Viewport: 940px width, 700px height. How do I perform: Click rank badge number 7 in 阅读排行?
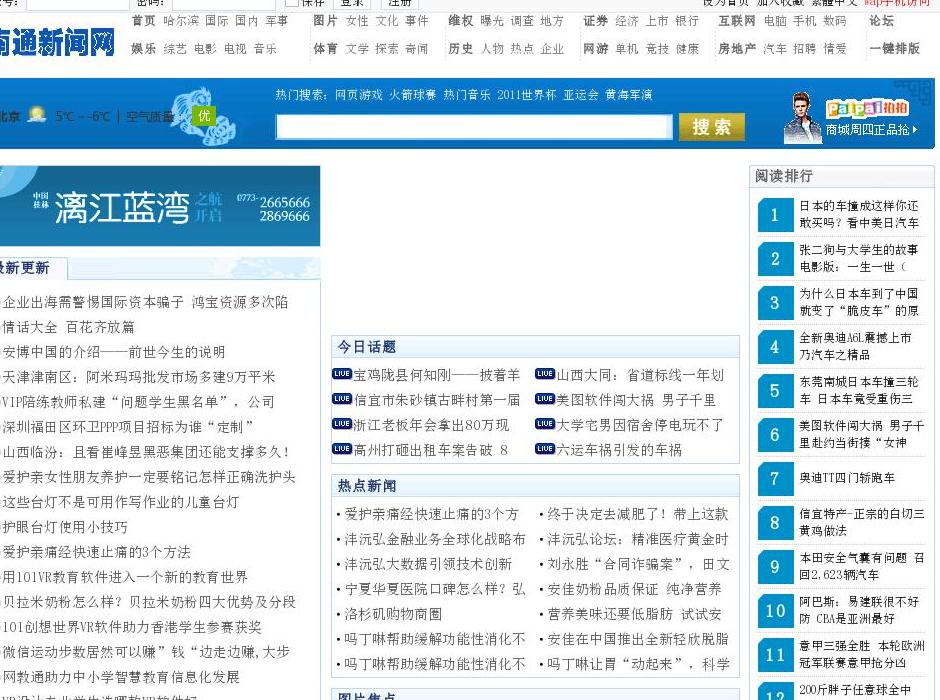[775, 478]
